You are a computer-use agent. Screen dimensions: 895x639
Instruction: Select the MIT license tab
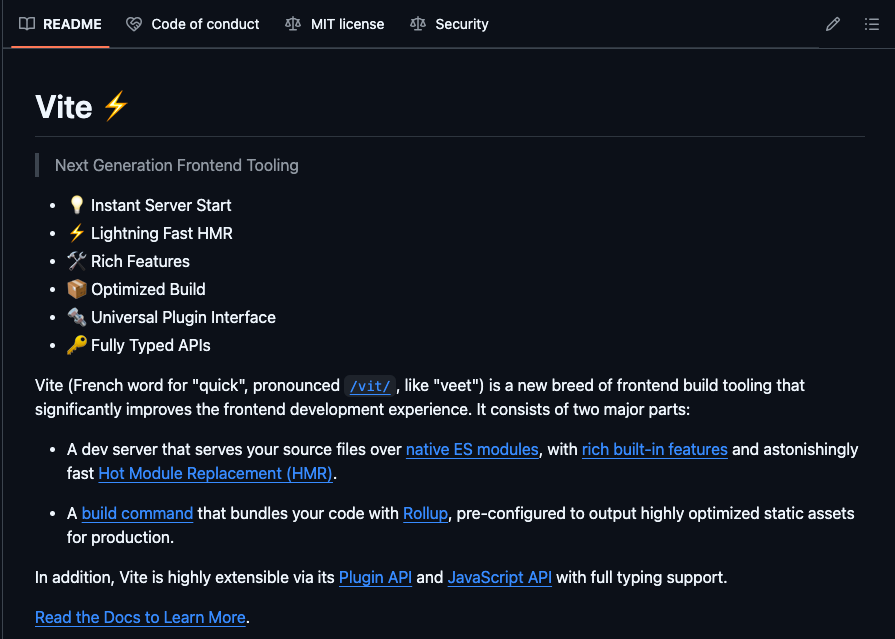(x=347, y=24)
